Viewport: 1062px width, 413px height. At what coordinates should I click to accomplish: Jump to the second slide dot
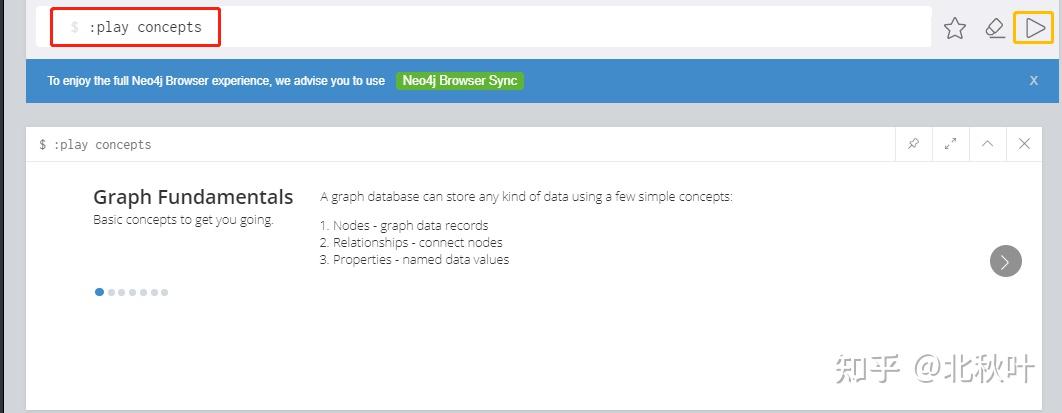coord(110,292)
